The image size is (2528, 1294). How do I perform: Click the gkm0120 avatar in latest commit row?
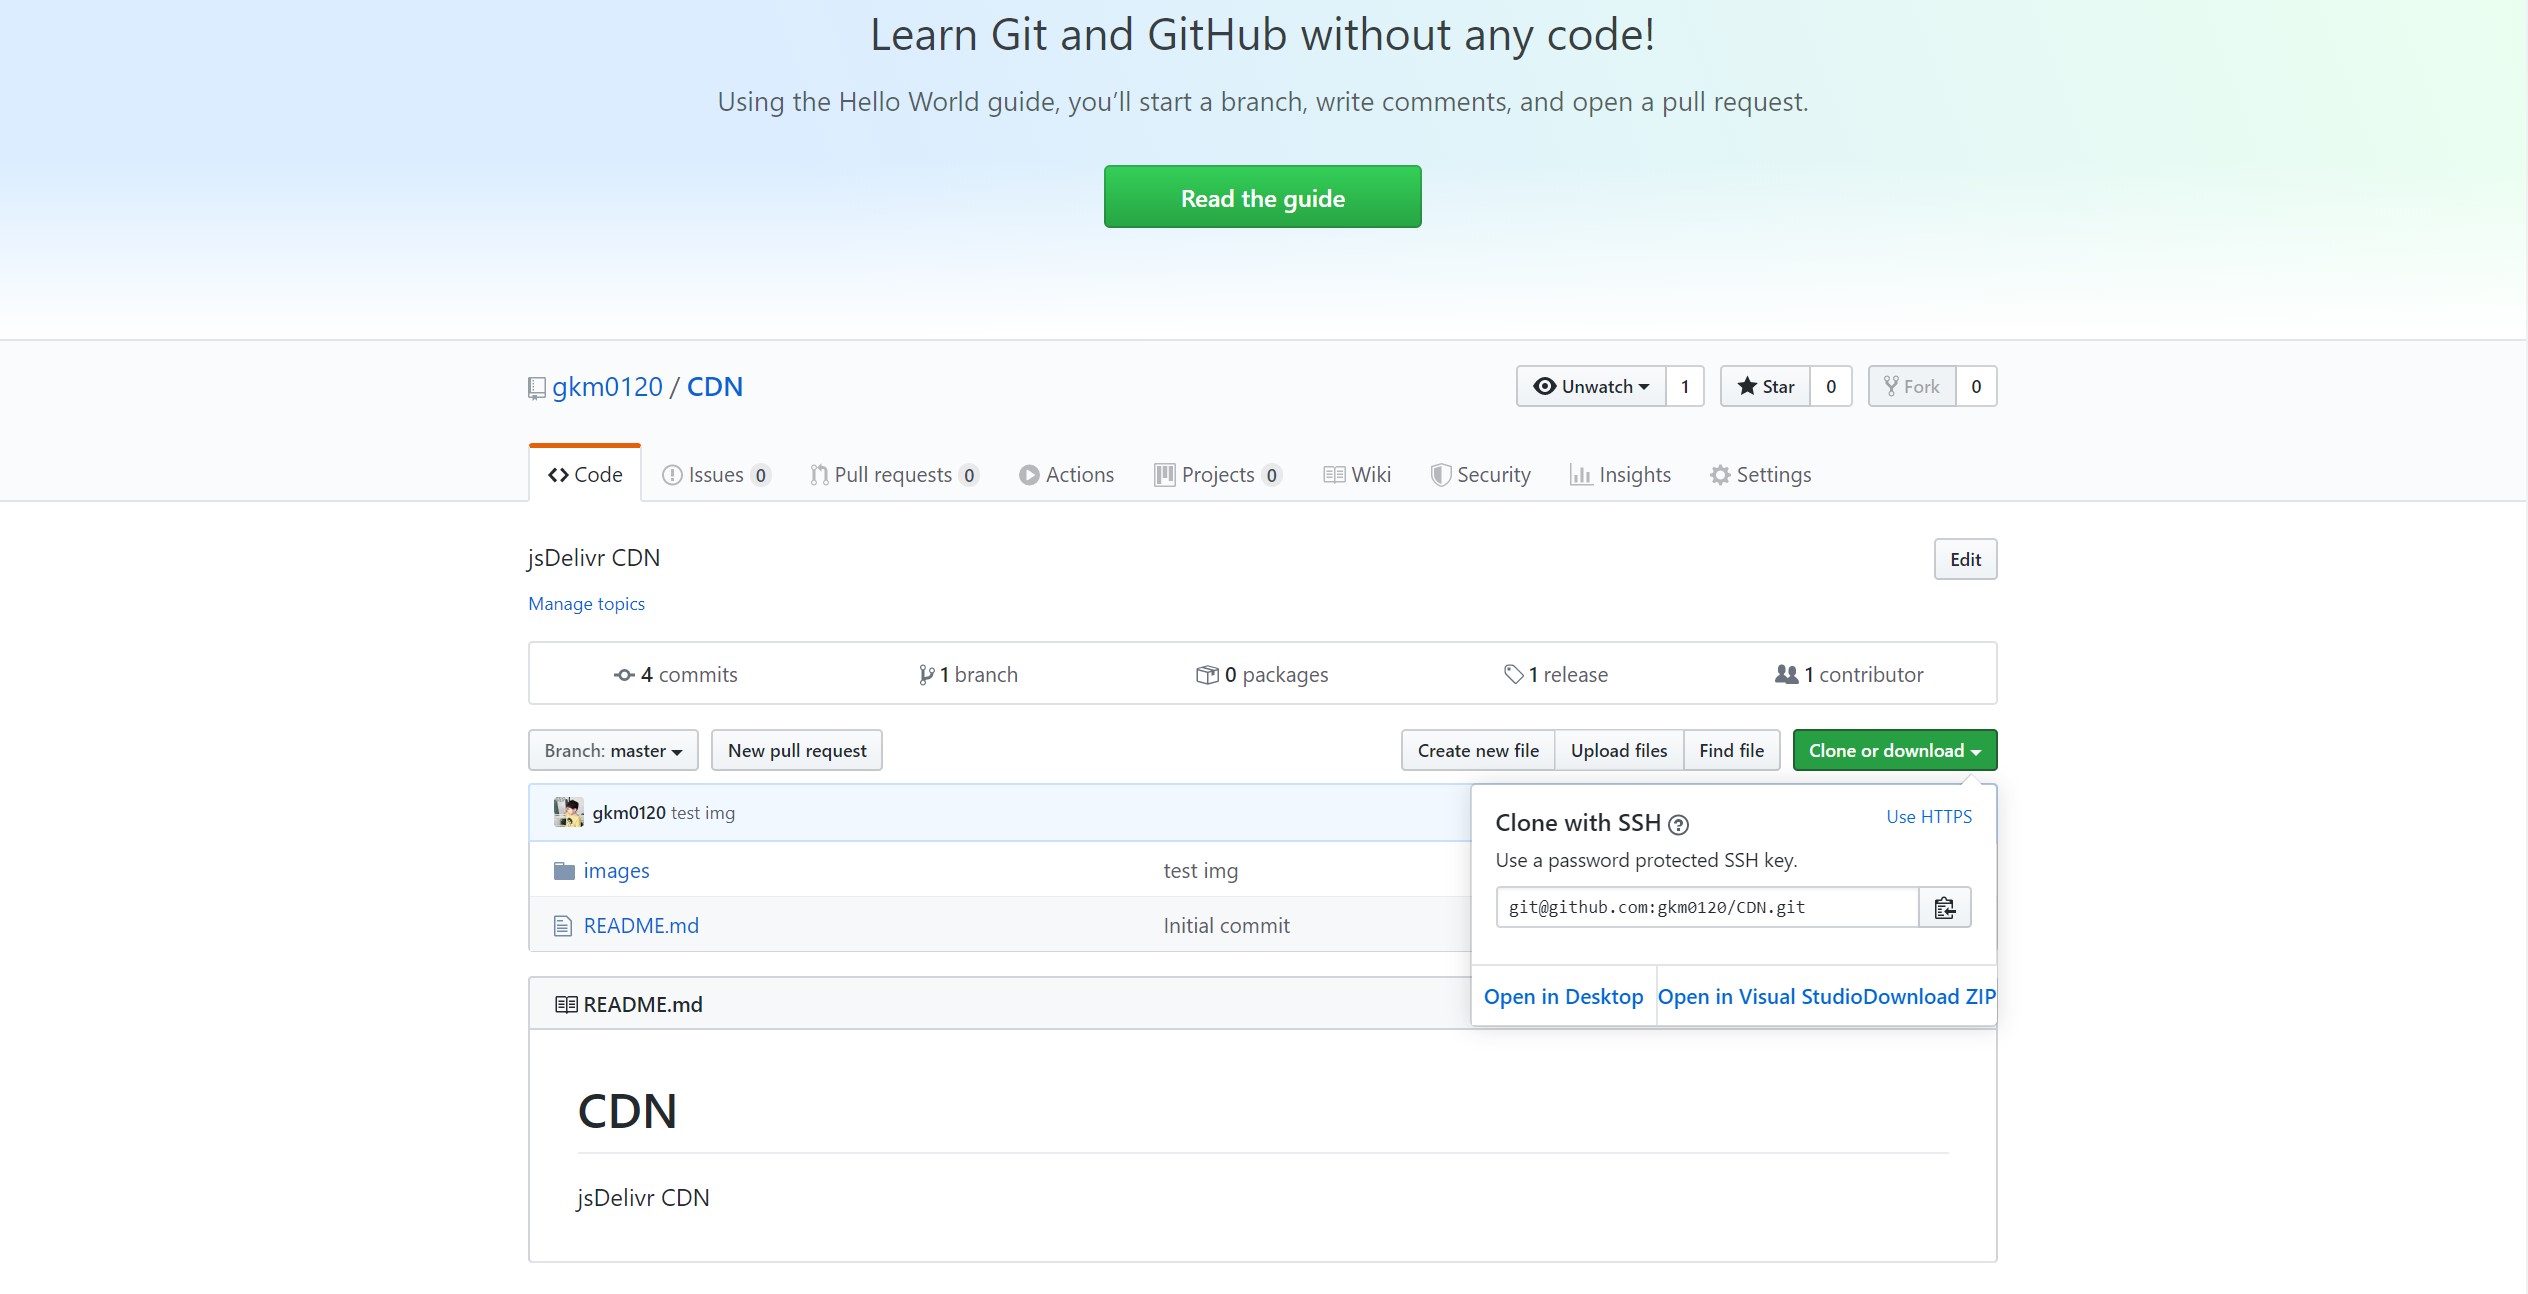[x=568, y=812]
